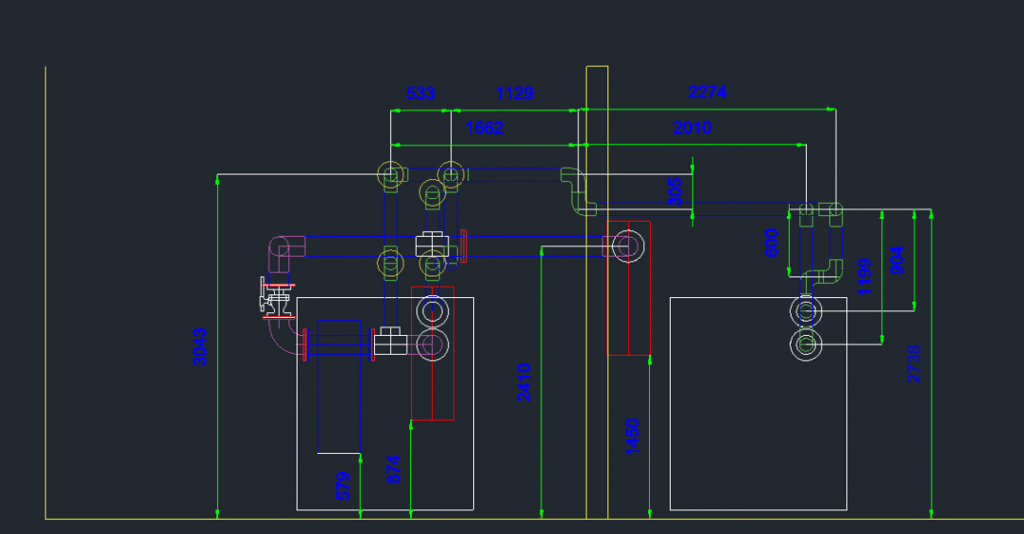Select the 2736 dimension on far right

click(912, 363)
